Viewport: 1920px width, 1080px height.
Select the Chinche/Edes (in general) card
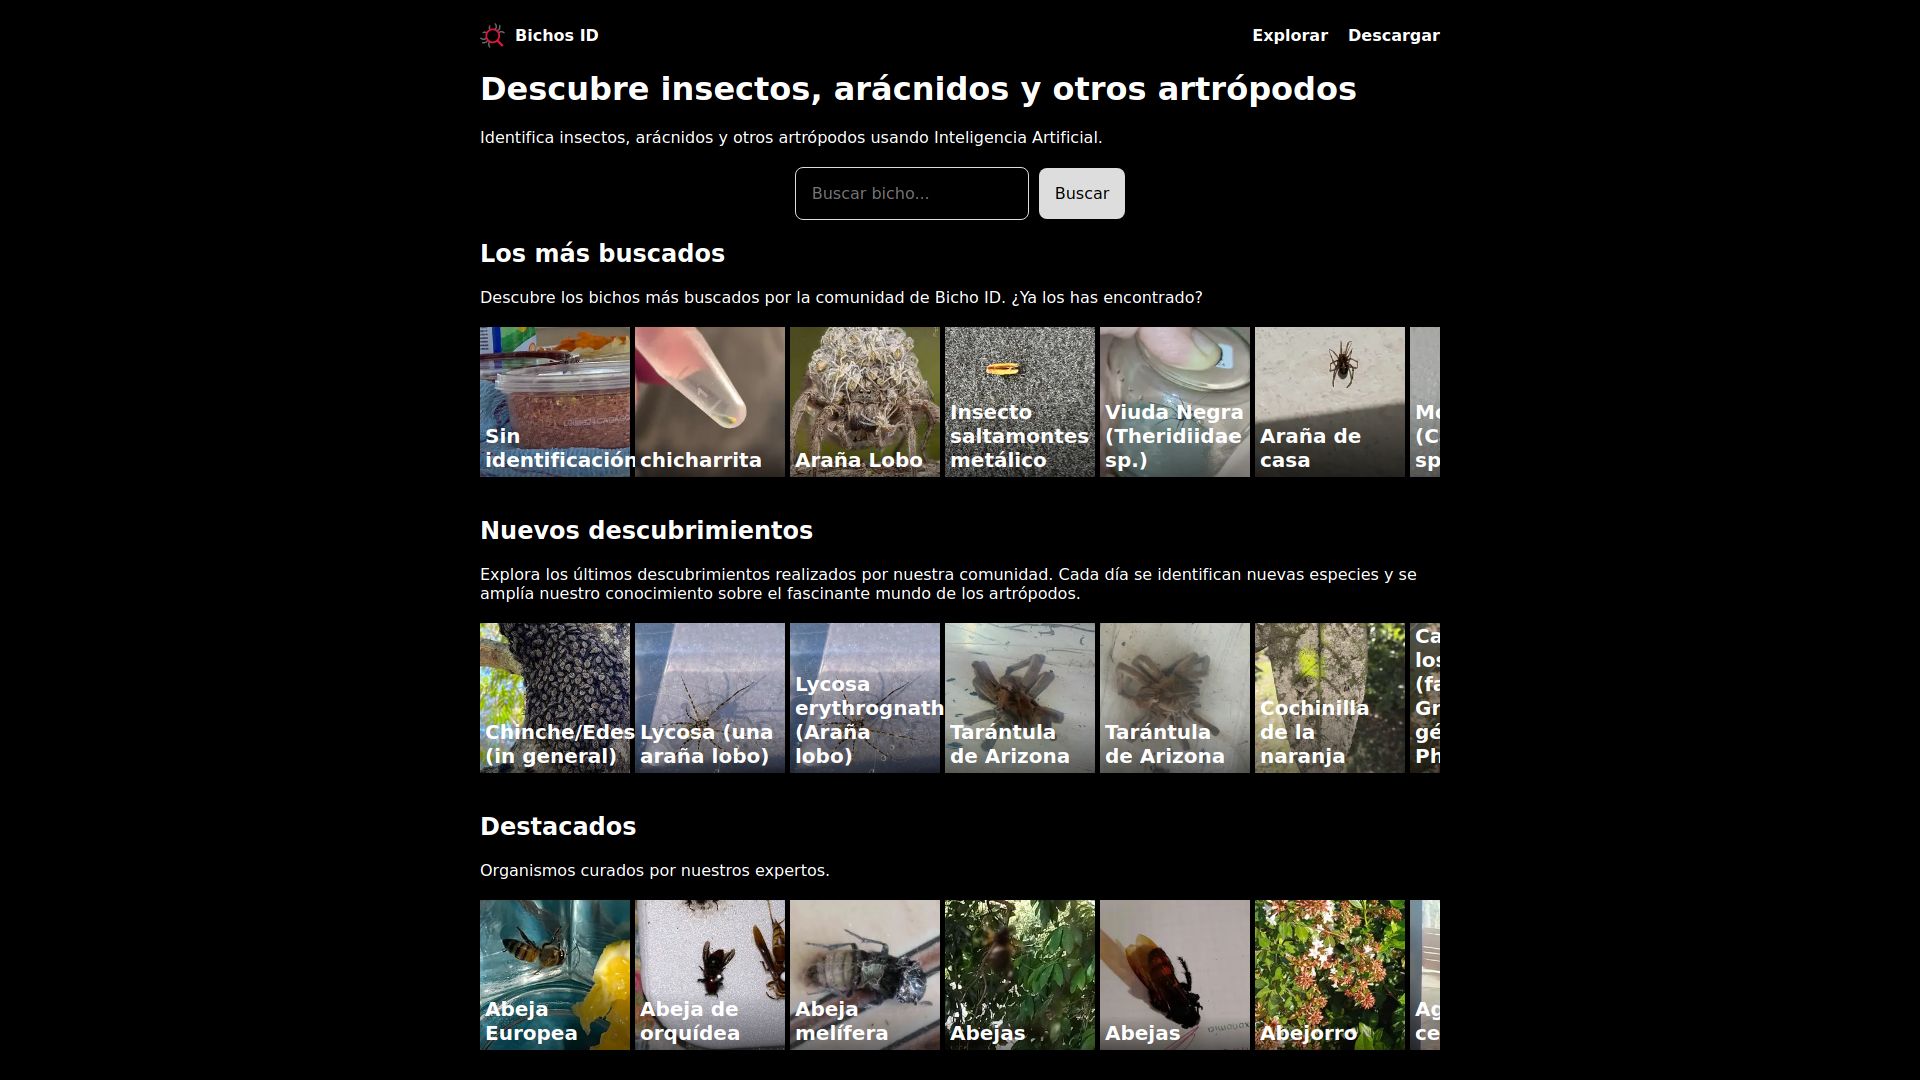[x=554, y=698]
